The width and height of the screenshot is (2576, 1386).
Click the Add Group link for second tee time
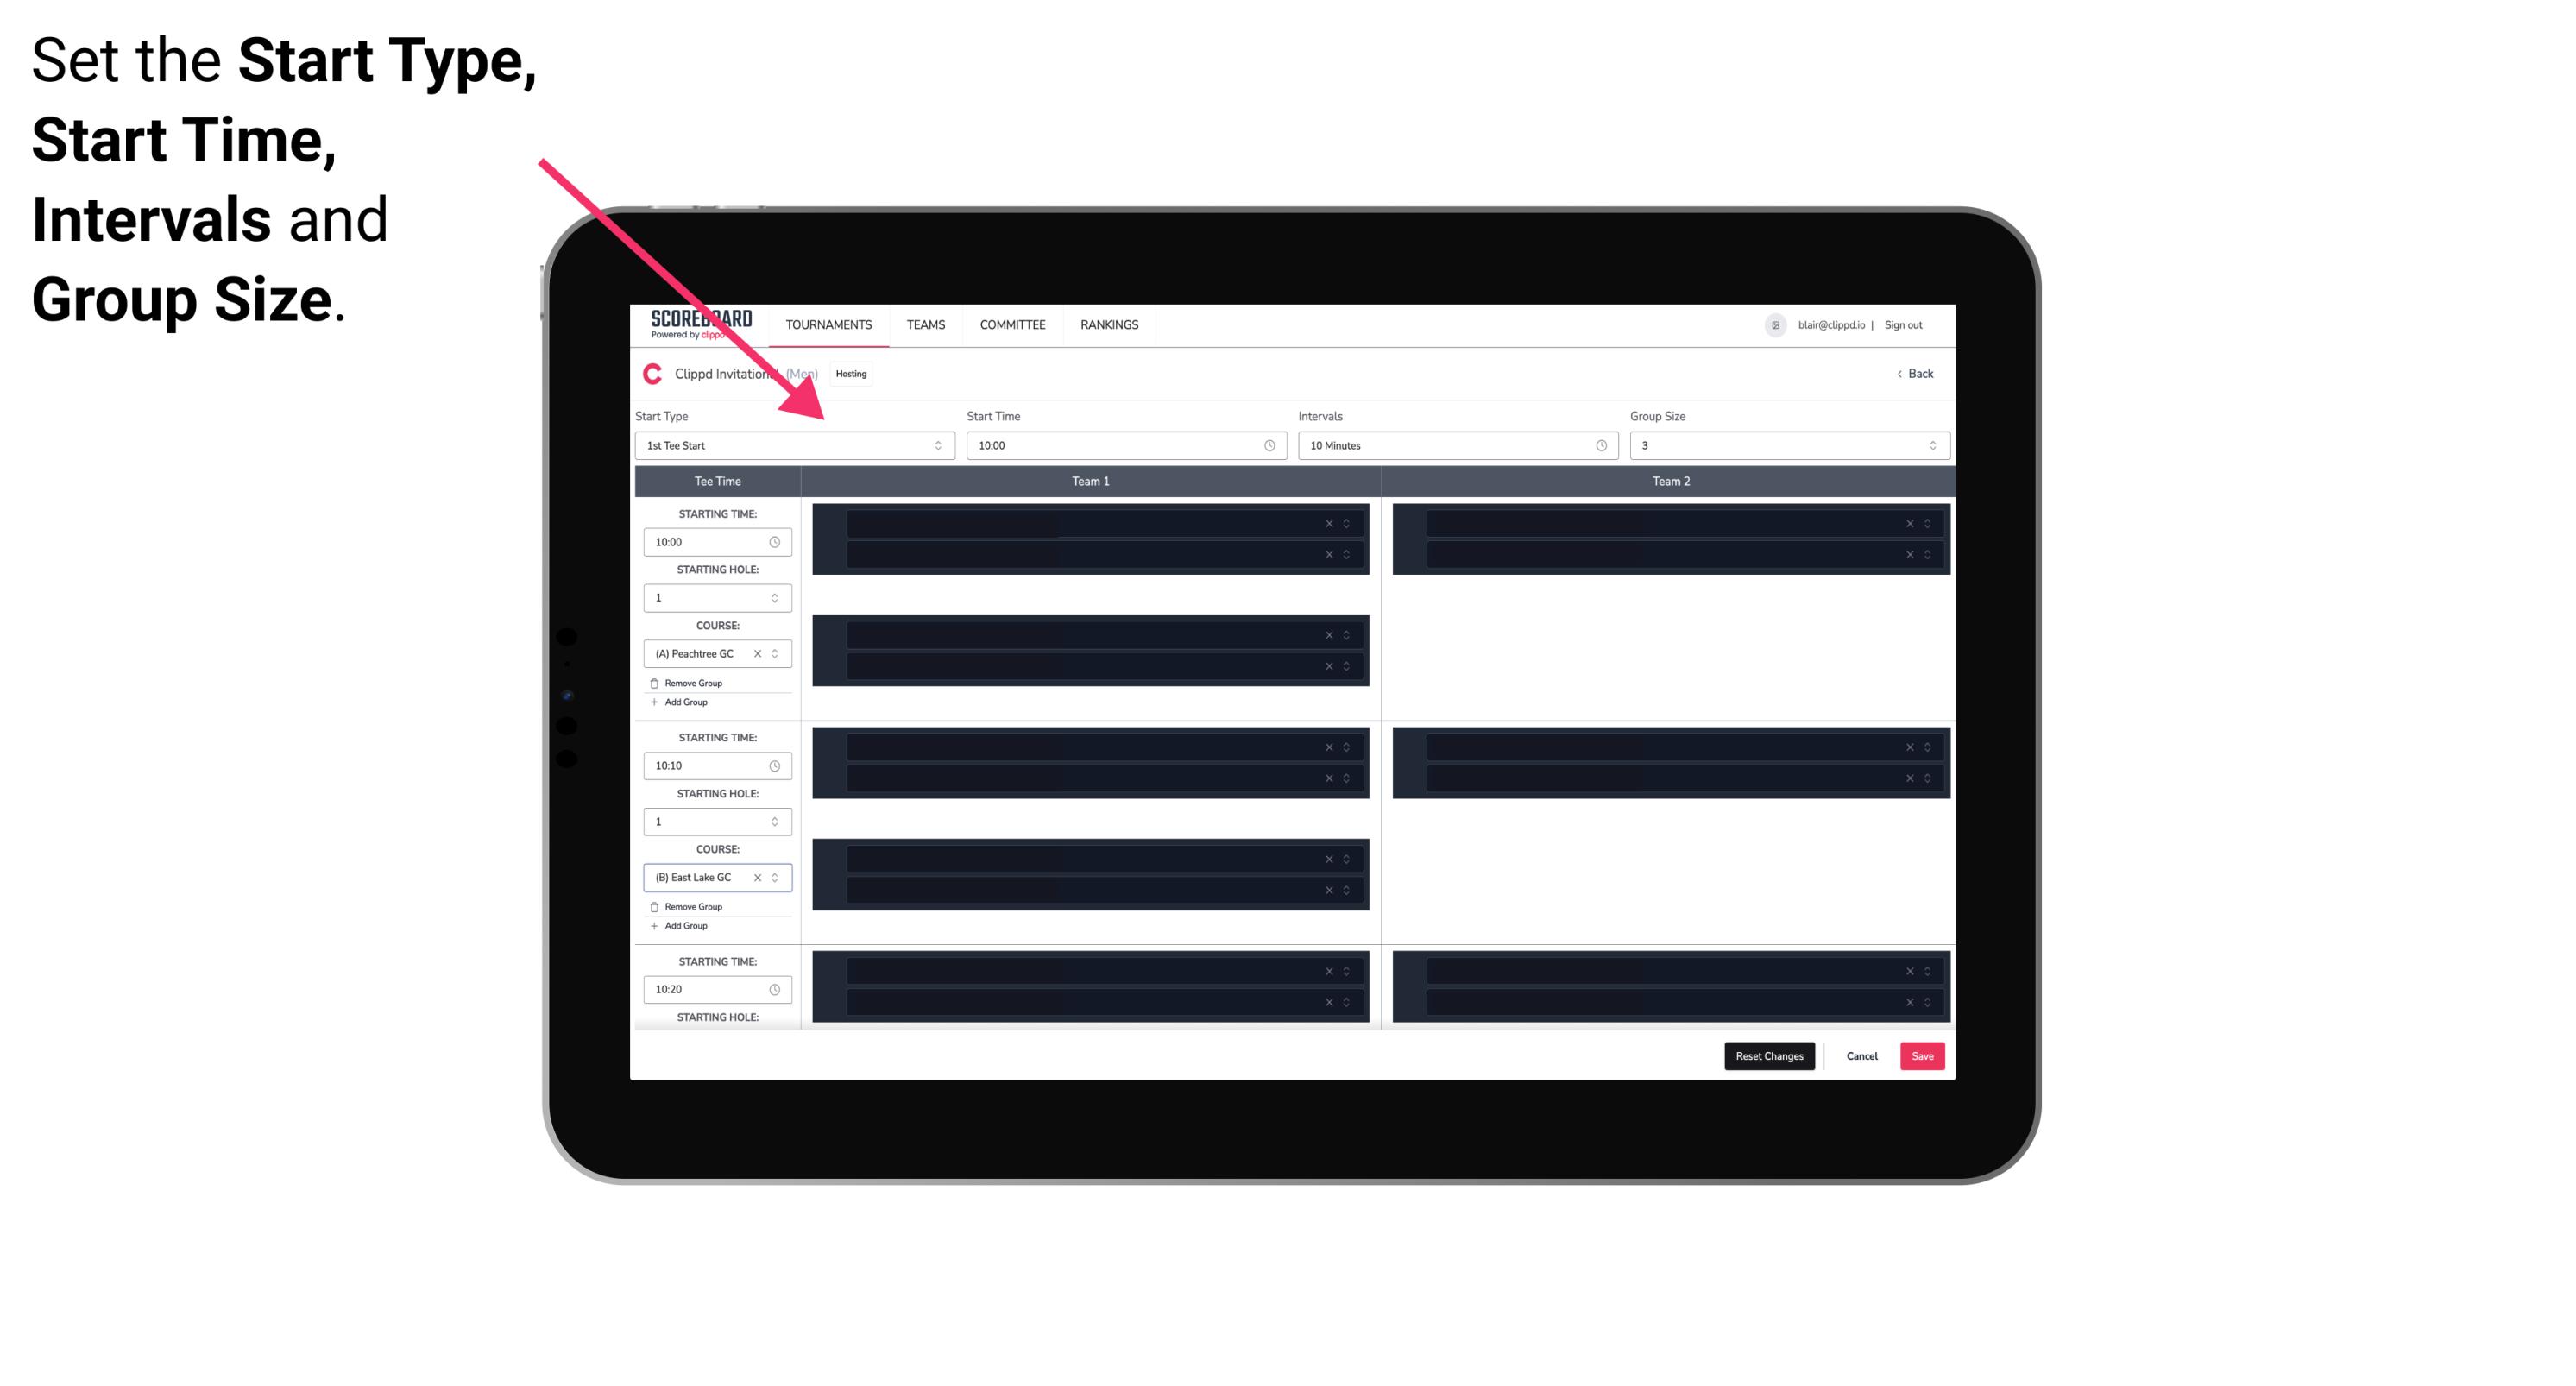tap(684, 923)
